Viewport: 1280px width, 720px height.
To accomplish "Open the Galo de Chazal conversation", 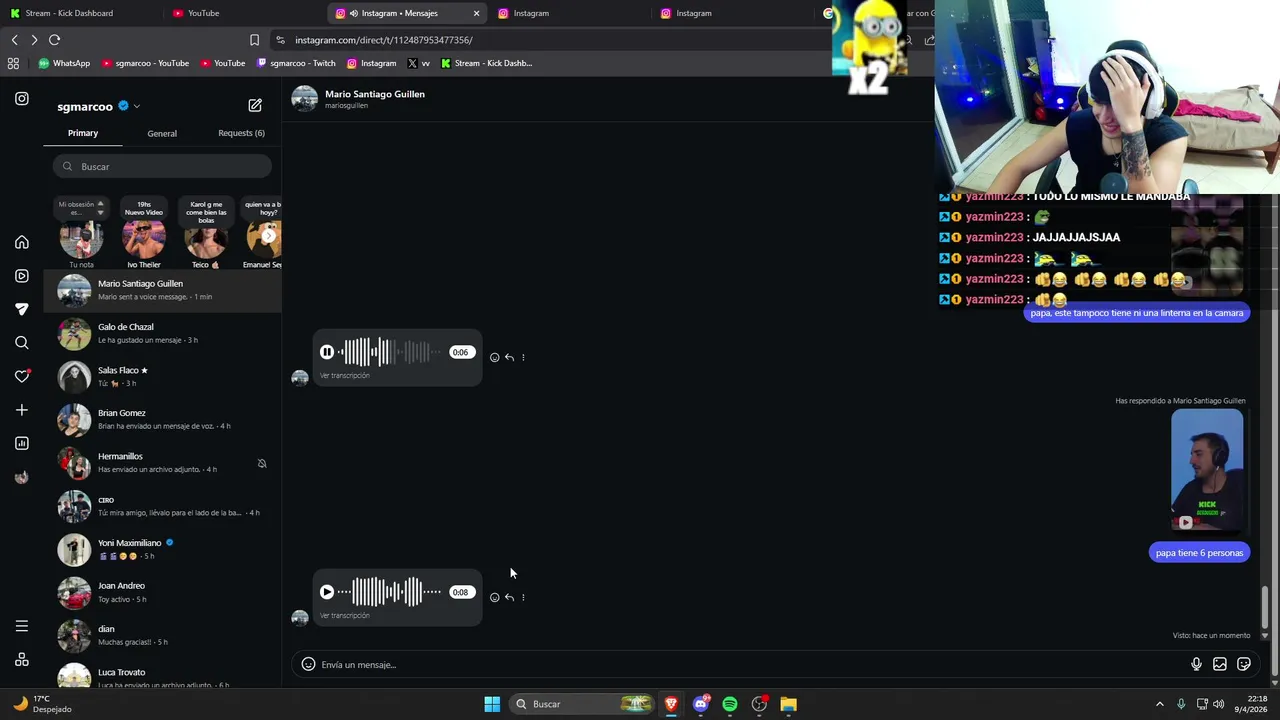I will coord(162,333).
